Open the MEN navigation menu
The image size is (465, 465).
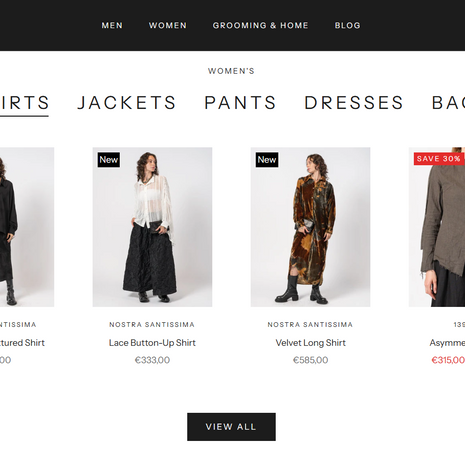[x=112, y=25]
